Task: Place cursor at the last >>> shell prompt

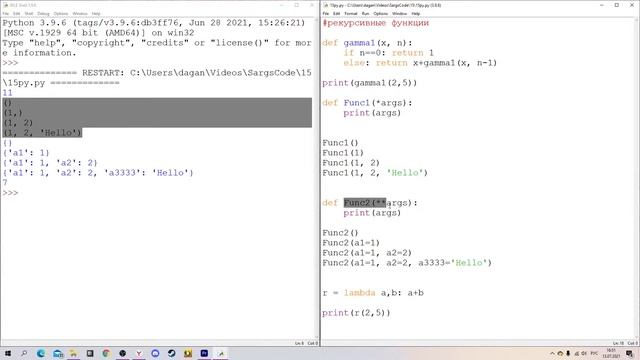Action: 10,193
